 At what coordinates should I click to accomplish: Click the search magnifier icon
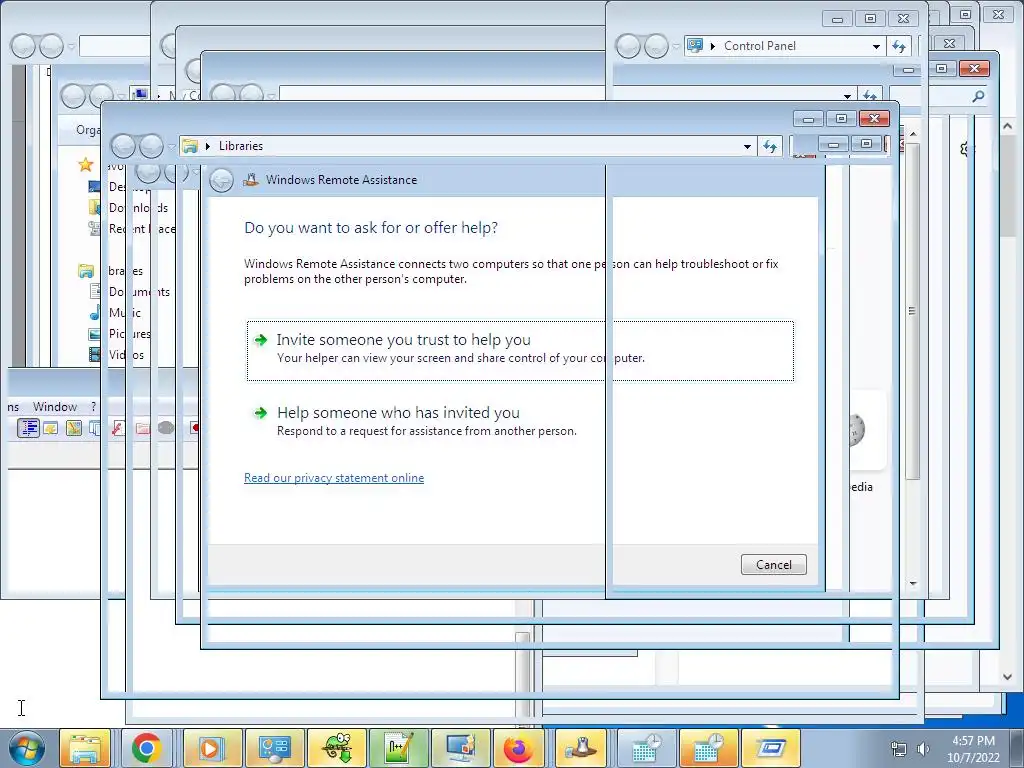(978, 97)
